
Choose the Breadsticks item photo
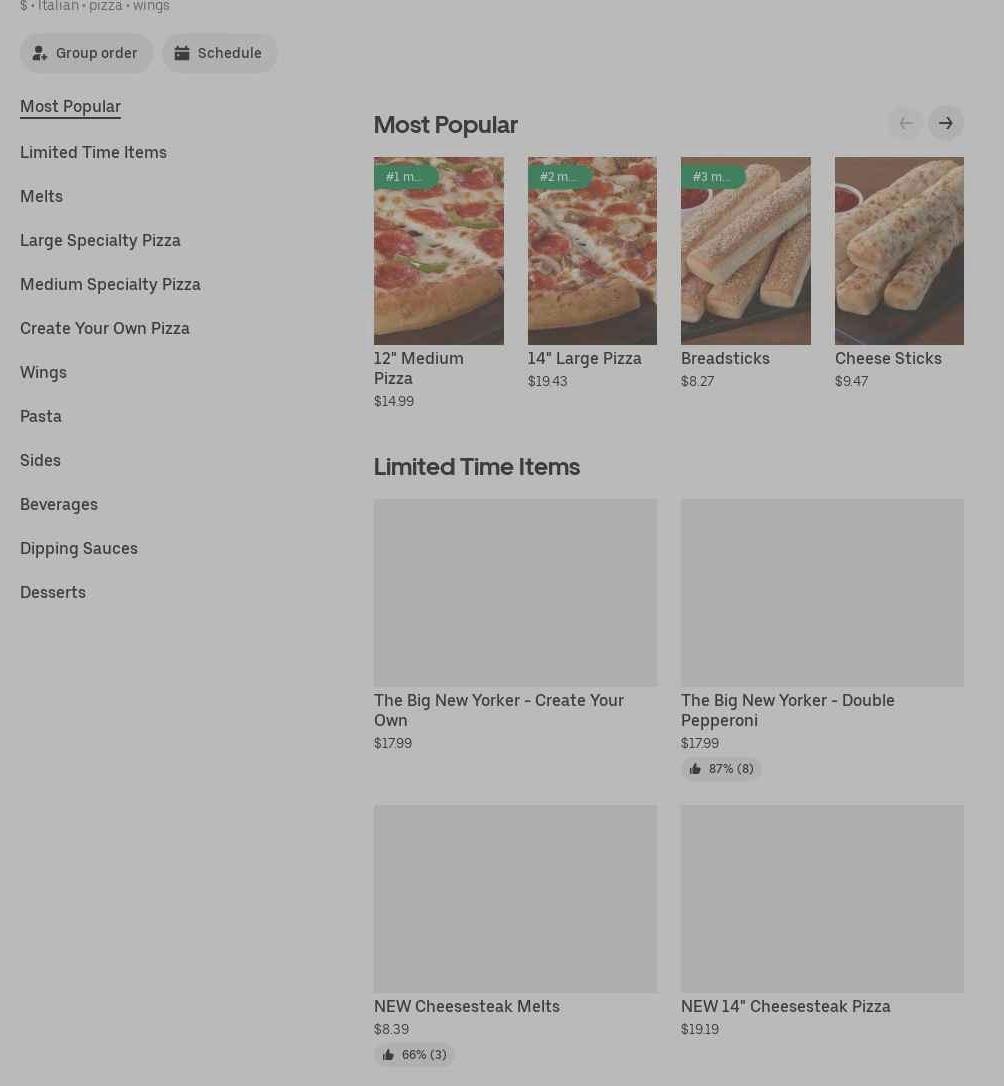(x=745, y=251)
